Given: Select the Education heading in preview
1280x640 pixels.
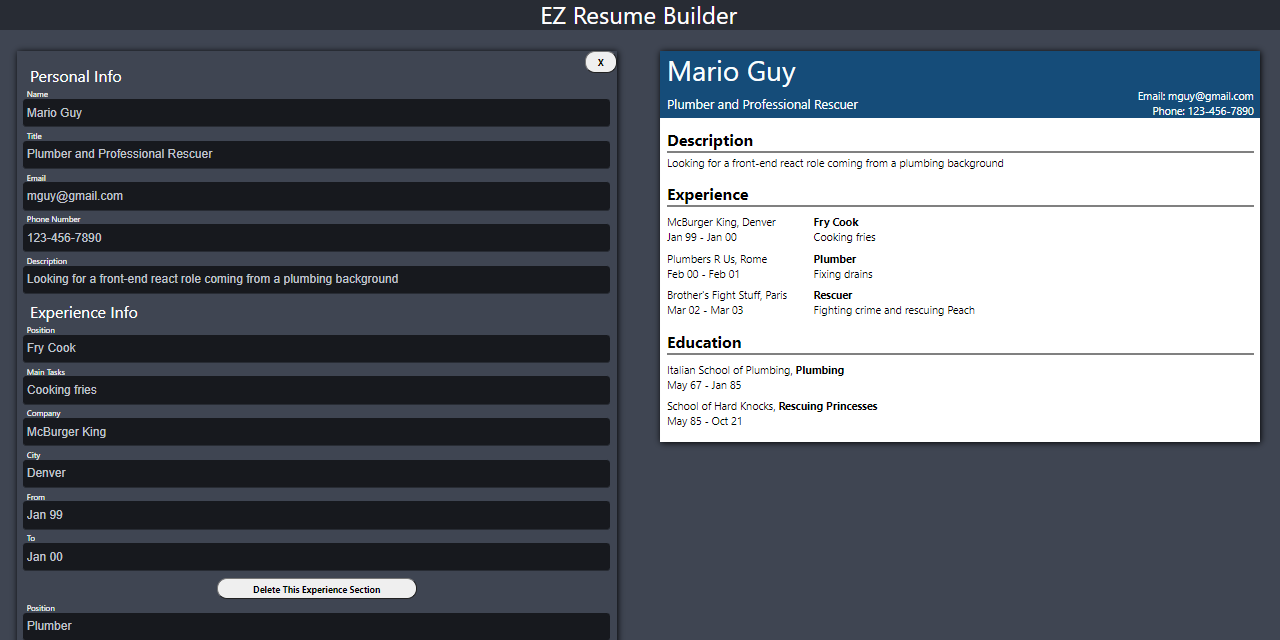Looking at the screenshot, I should 704,343.
